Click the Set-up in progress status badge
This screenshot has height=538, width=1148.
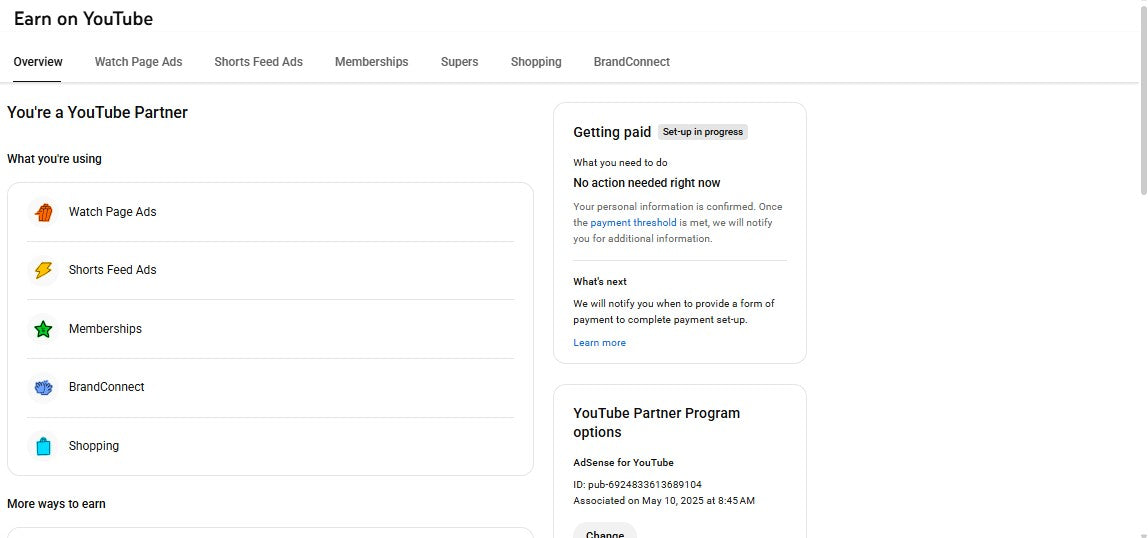[x=703, y=132]
